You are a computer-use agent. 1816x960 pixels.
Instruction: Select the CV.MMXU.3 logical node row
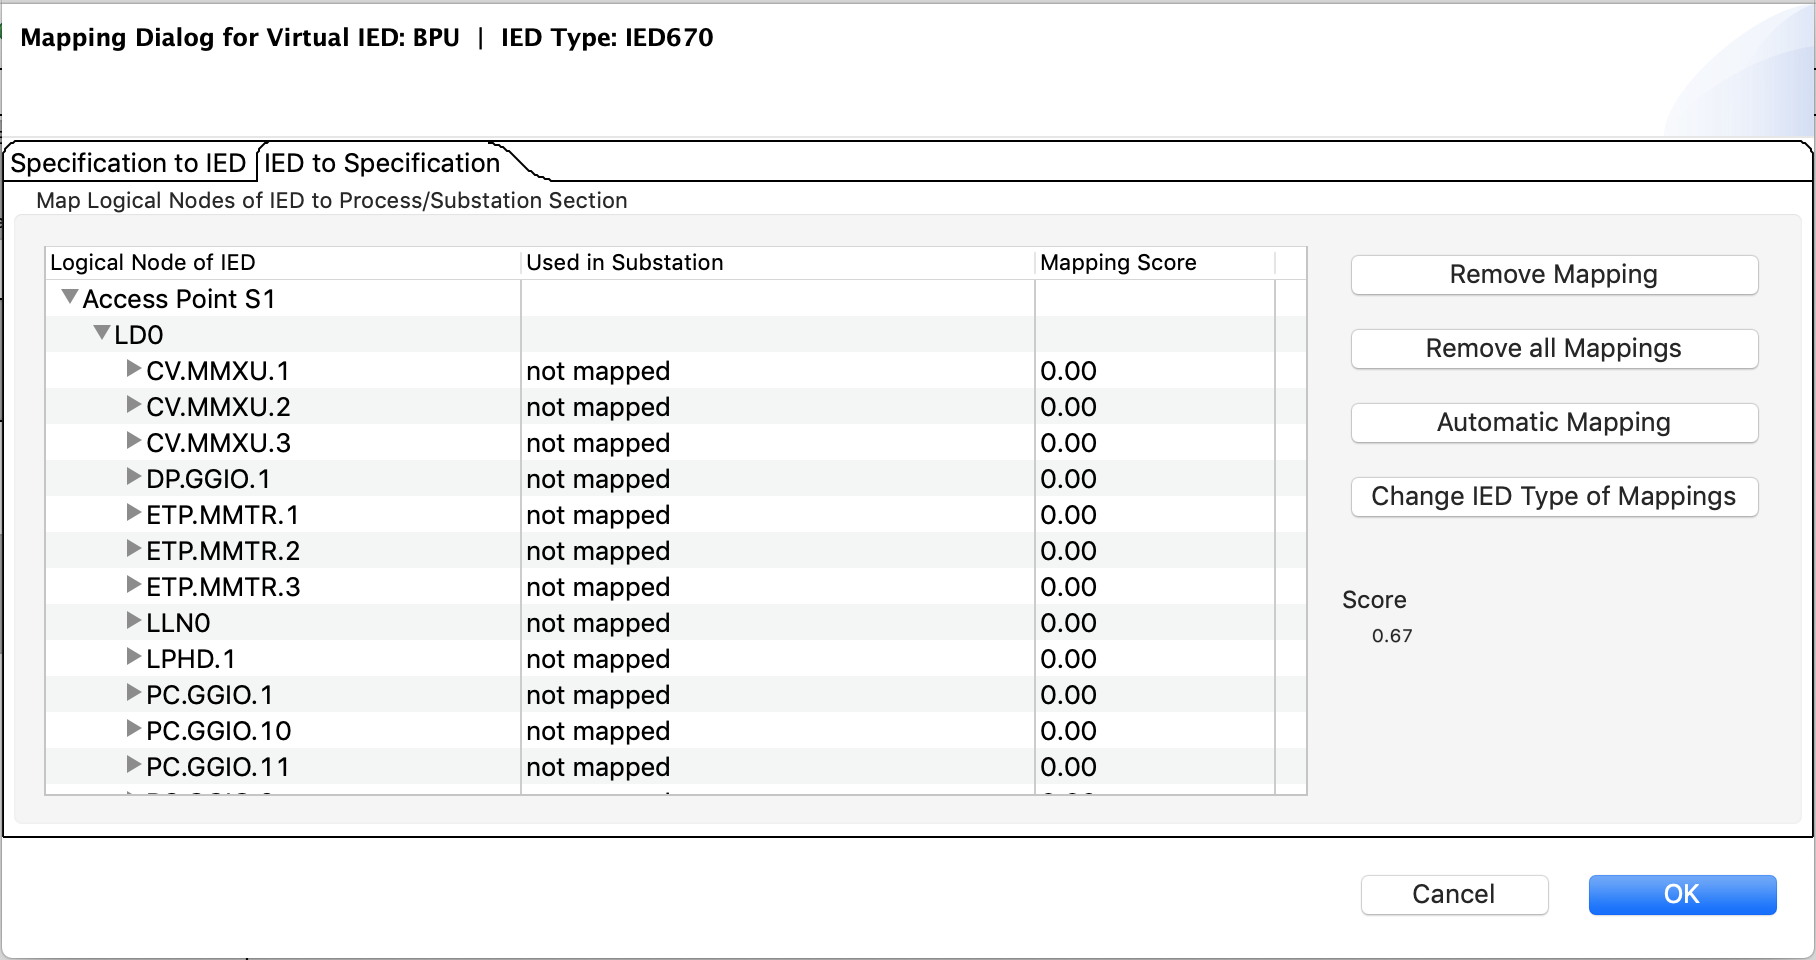pyautogui.click(x=218, y=443)
